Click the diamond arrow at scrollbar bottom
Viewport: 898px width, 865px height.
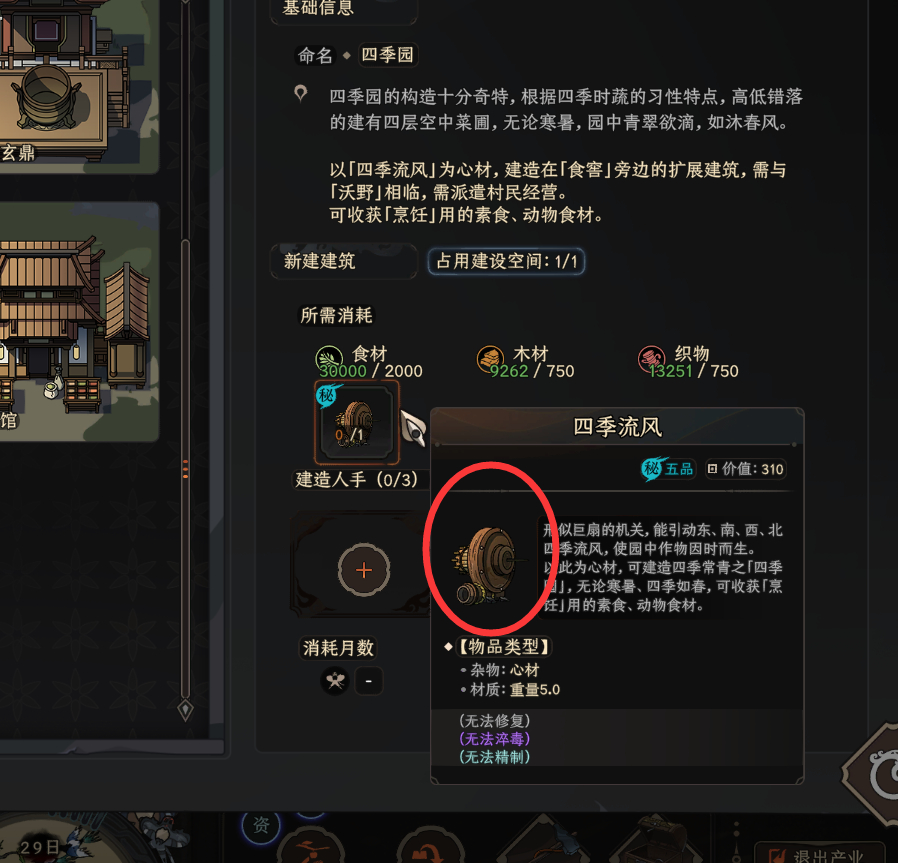185,710
